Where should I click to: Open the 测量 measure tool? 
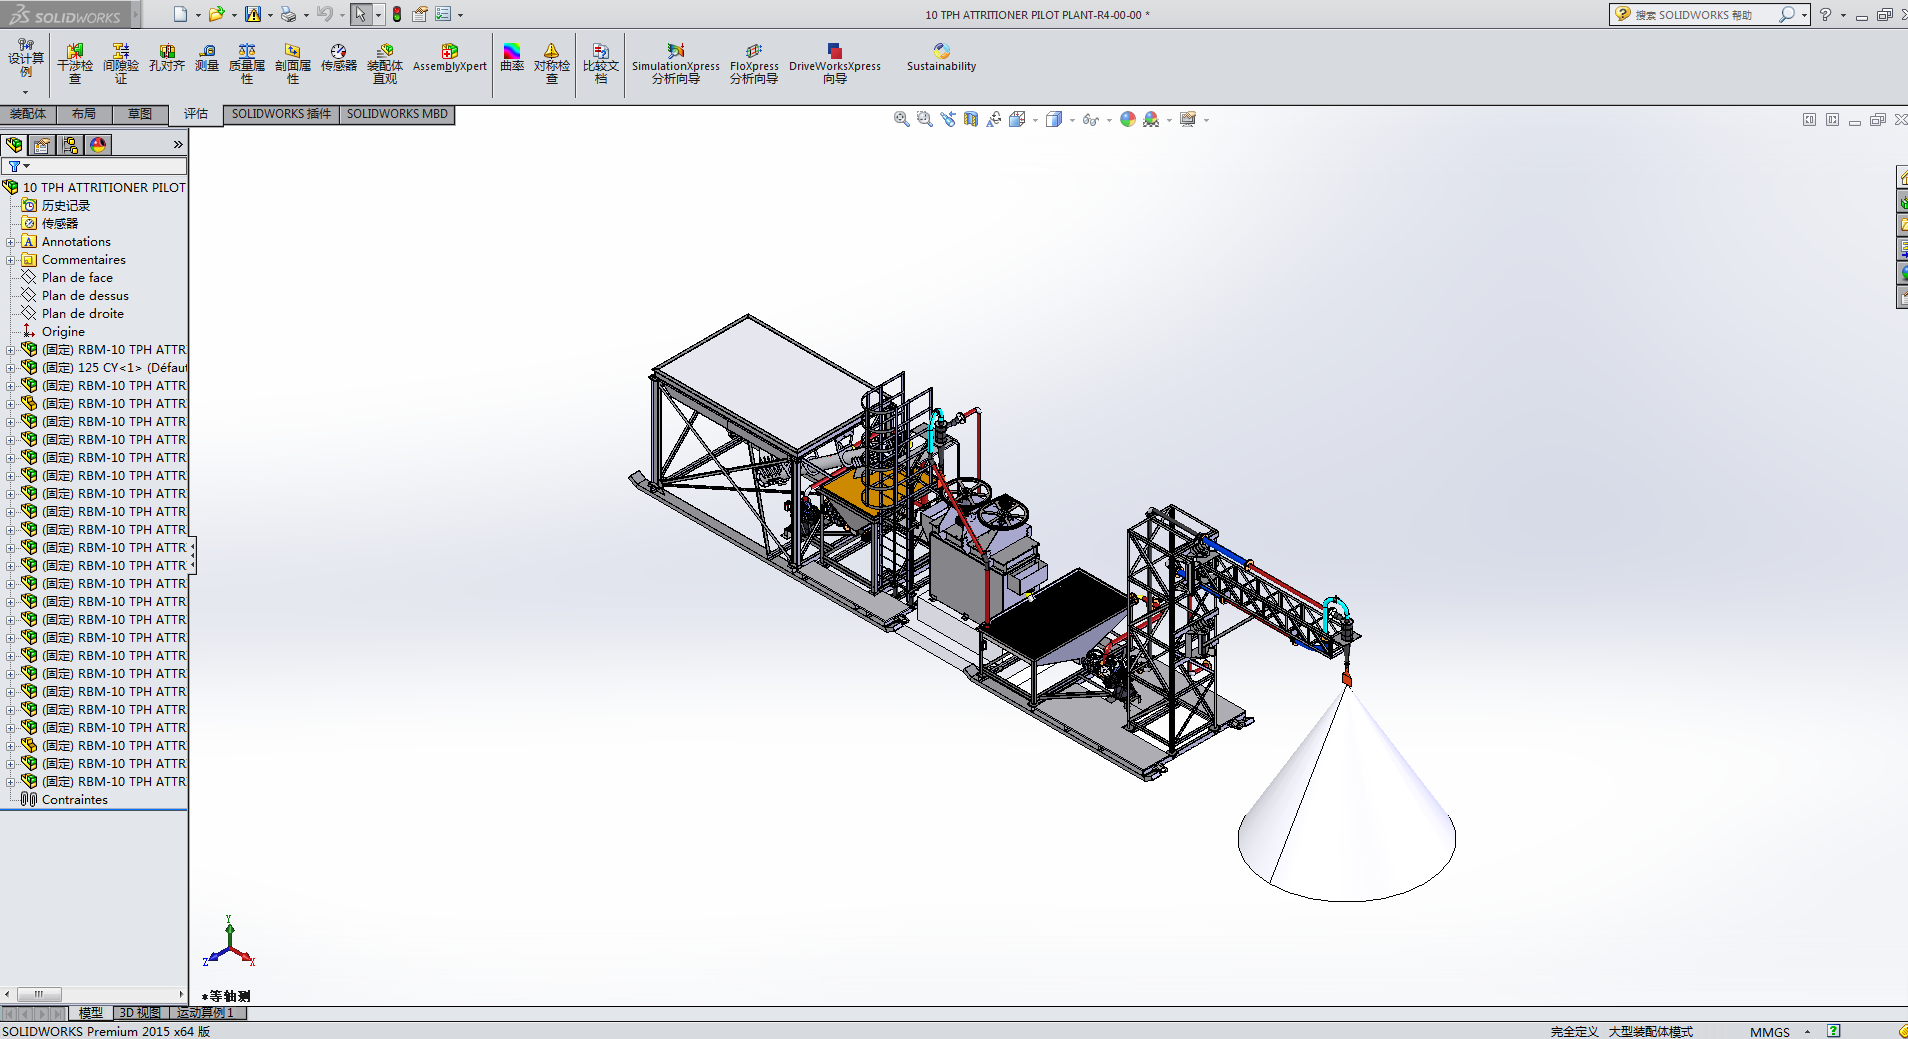[207, 58]
